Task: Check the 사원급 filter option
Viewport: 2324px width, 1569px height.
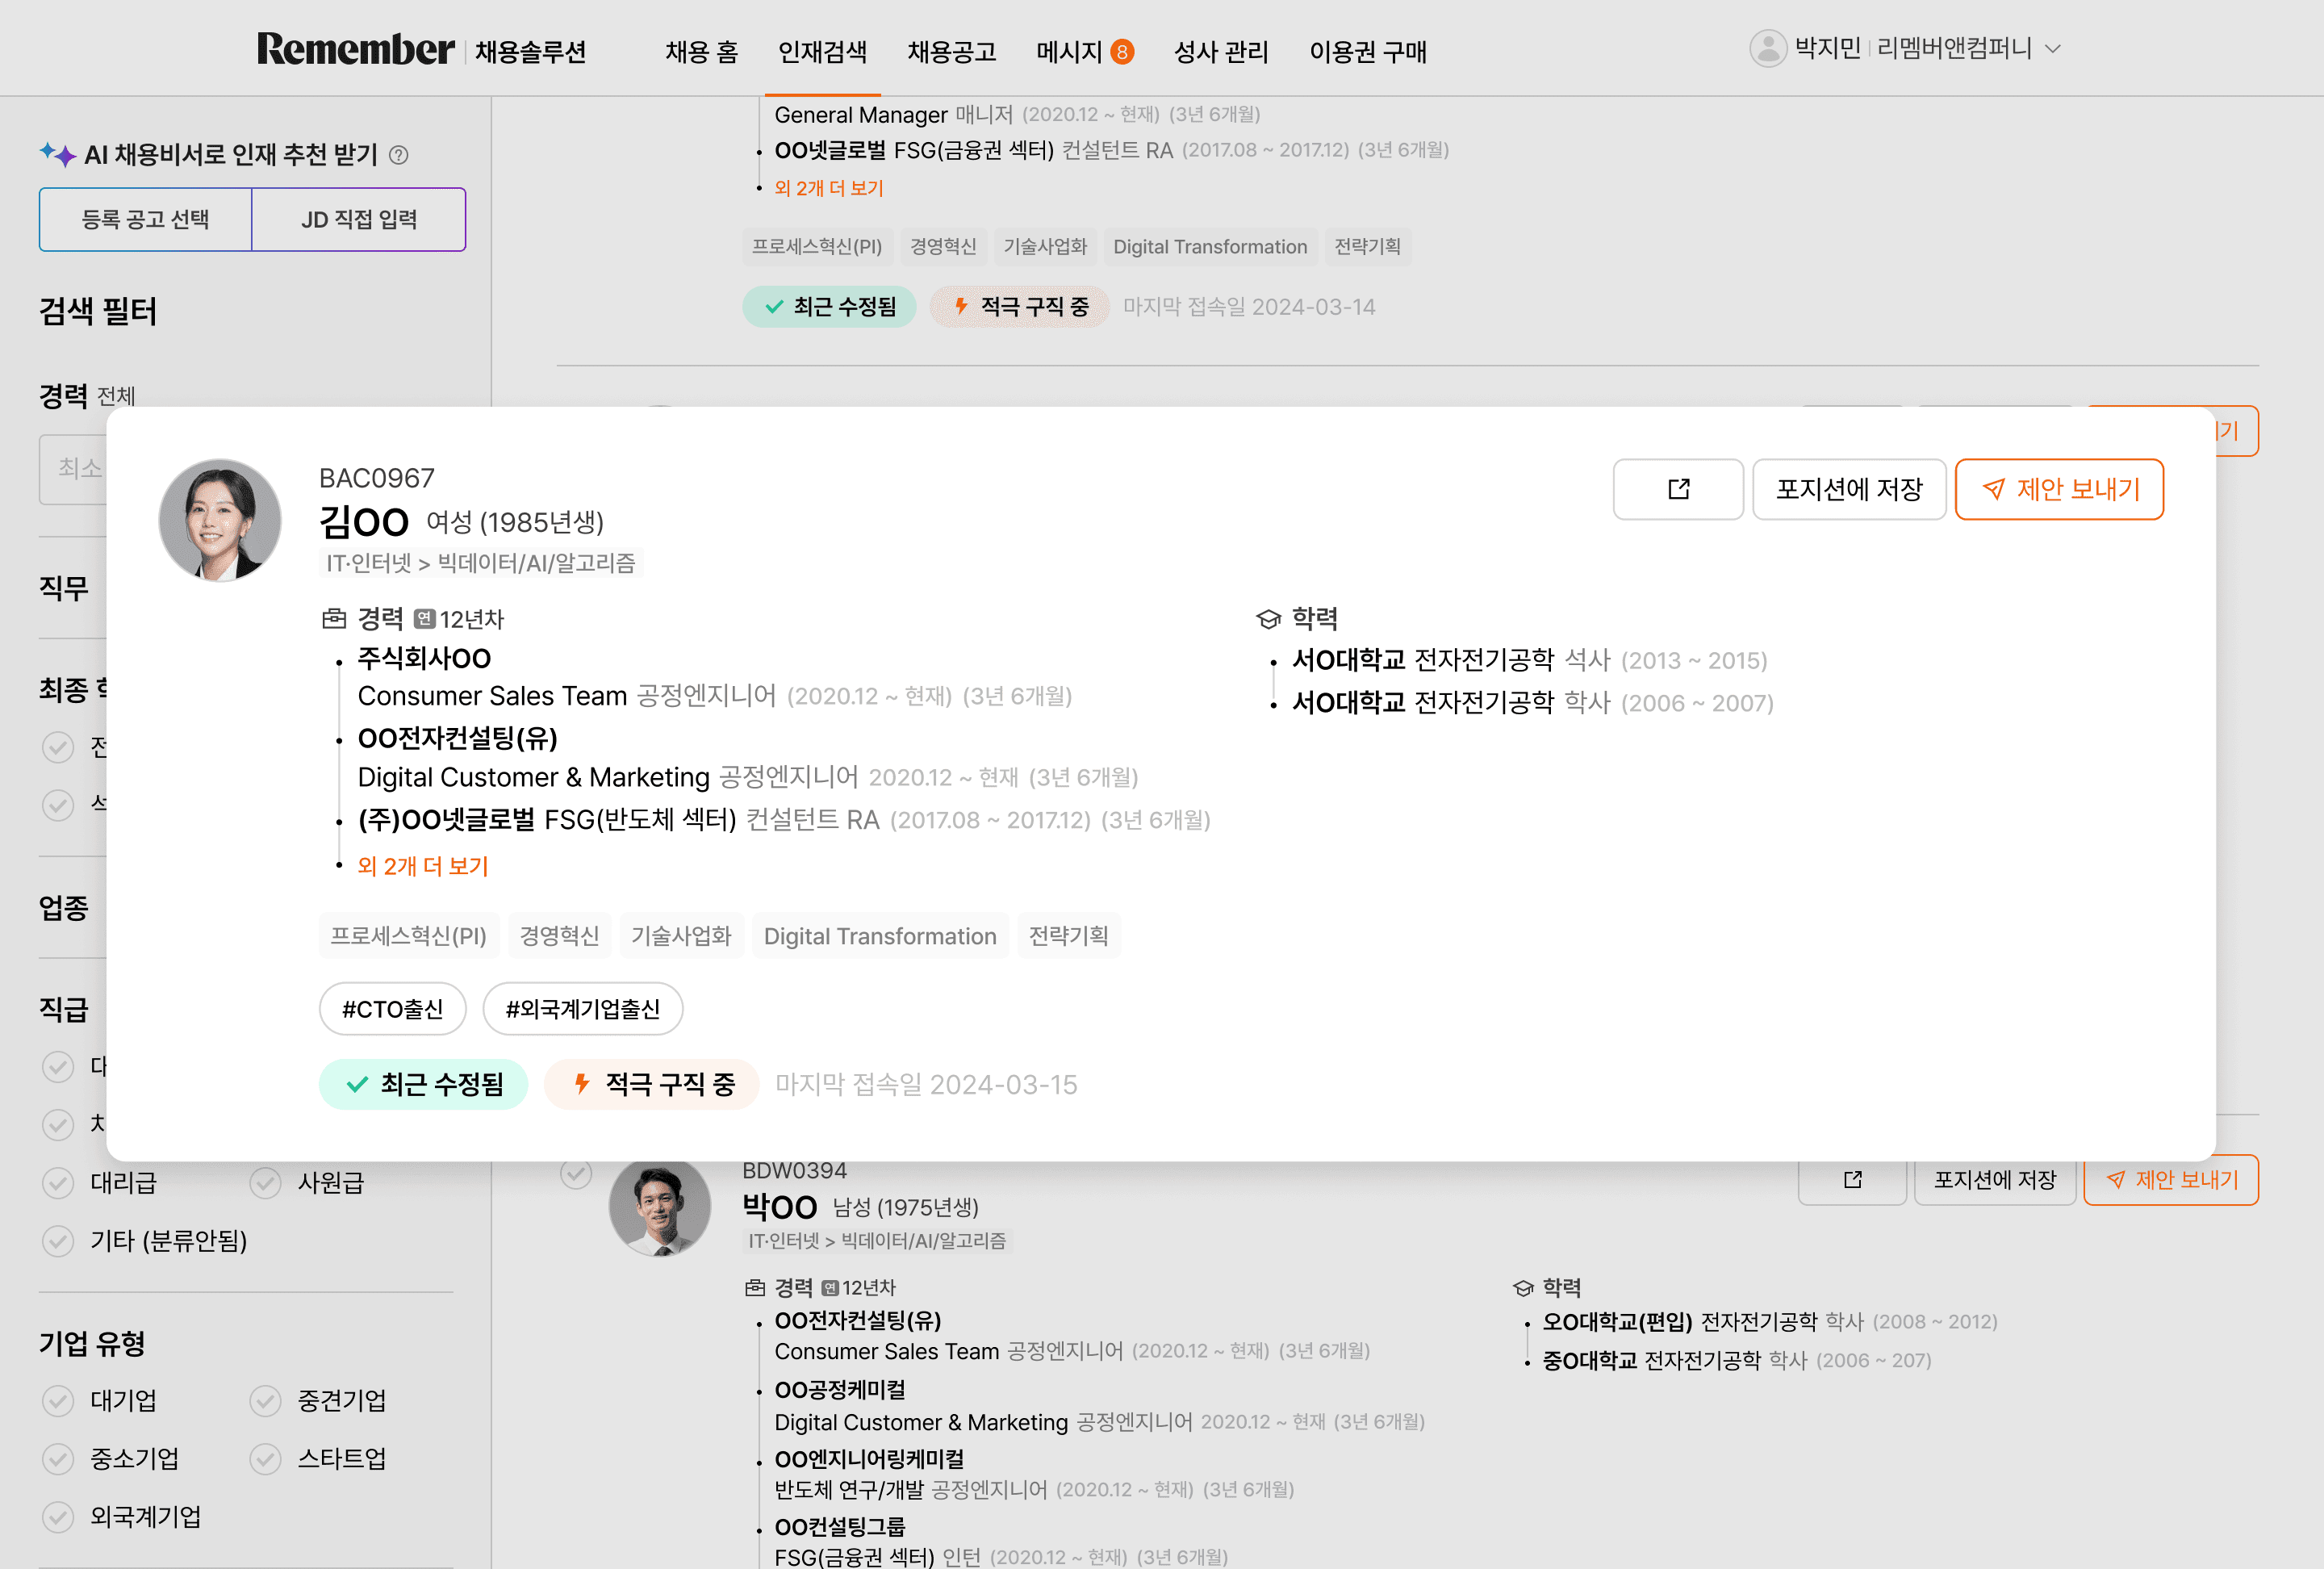Action: (x=265, y=1183)
